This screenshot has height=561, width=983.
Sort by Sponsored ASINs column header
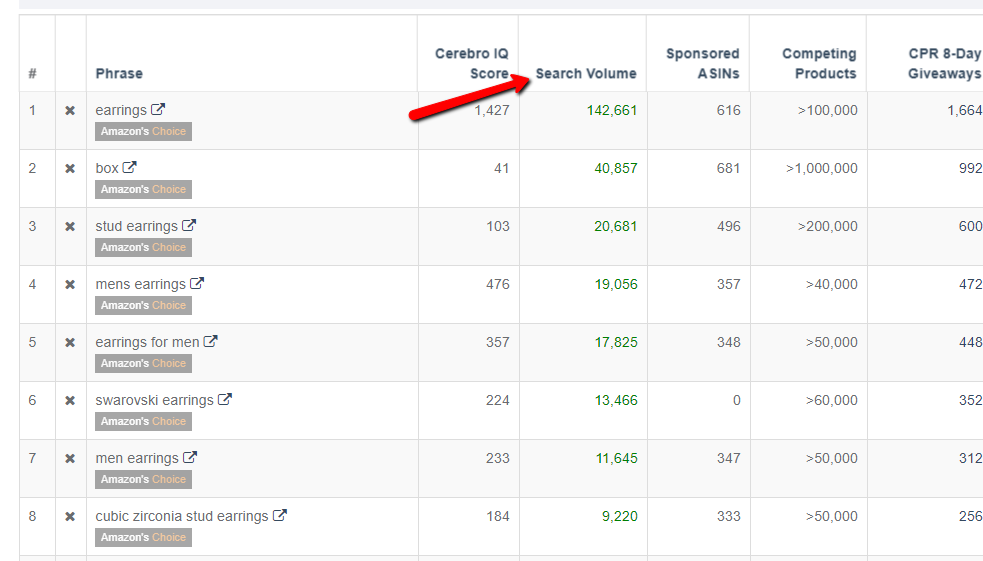click(x=702, y=63)
